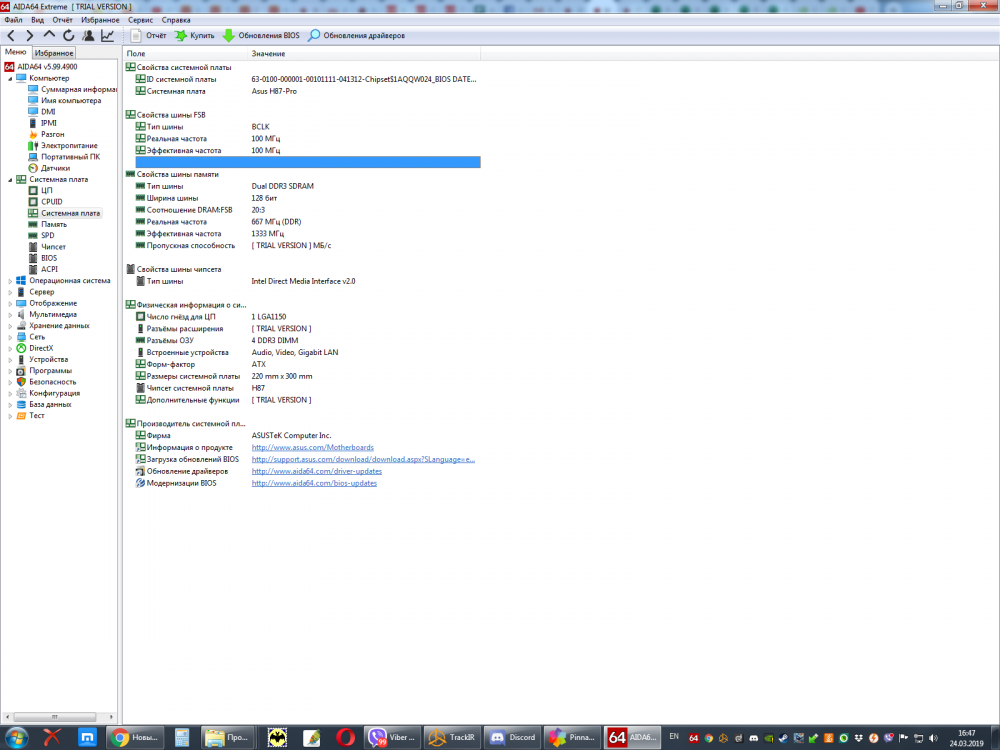
Task: Switch to the Меню tab
Action: click(16, 52)
